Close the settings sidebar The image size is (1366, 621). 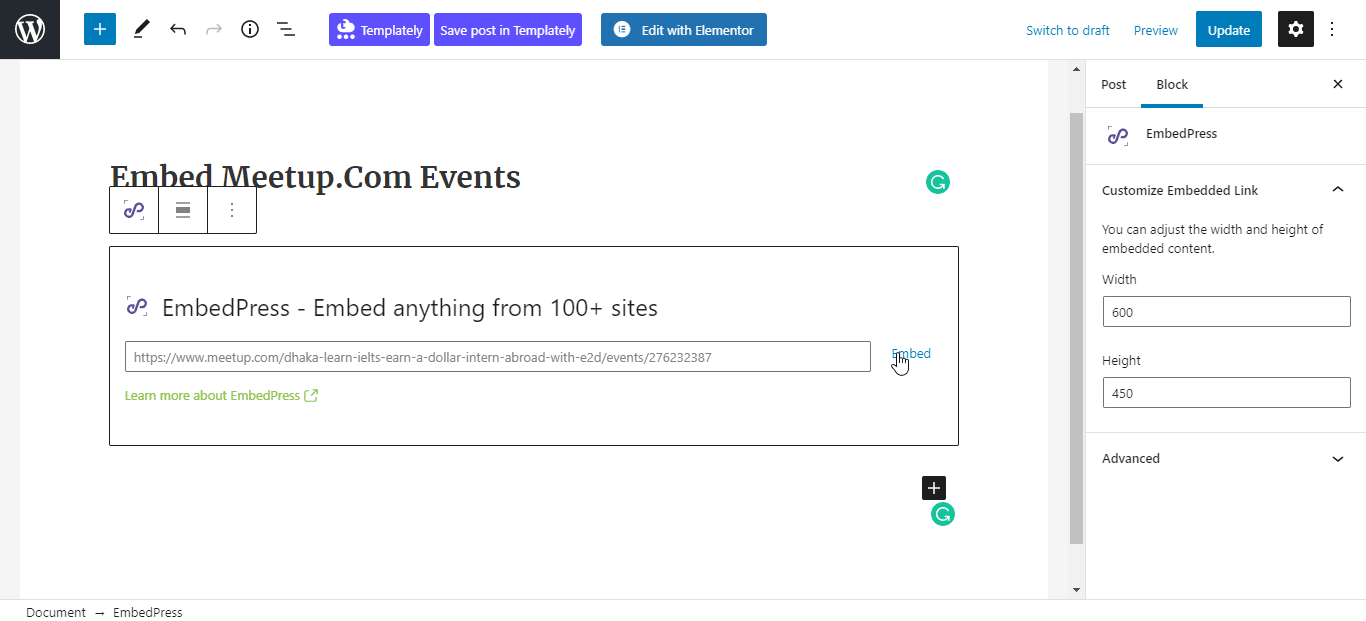(1338, 84)
